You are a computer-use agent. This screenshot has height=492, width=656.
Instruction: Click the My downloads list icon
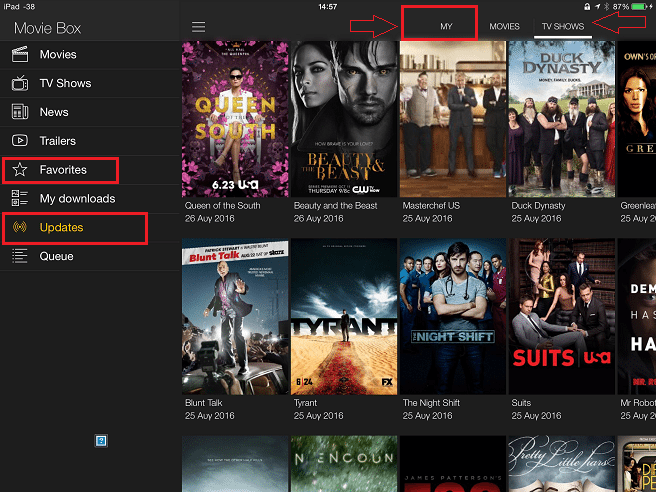(20, 198)
